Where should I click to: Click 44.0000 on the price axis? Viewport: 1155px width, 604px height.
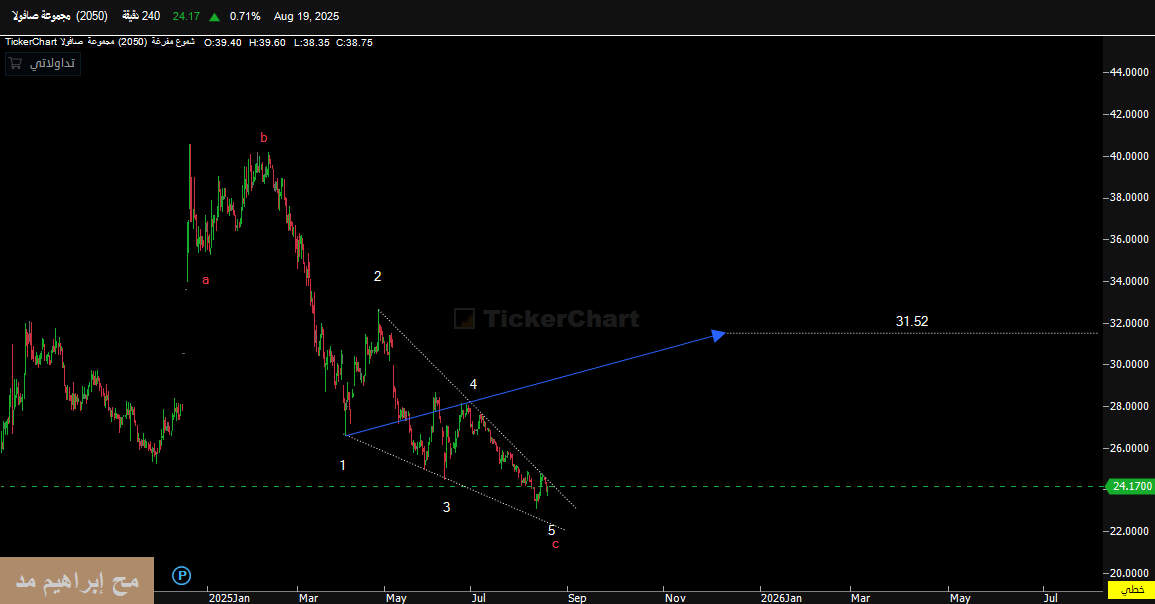point(1129,72)
